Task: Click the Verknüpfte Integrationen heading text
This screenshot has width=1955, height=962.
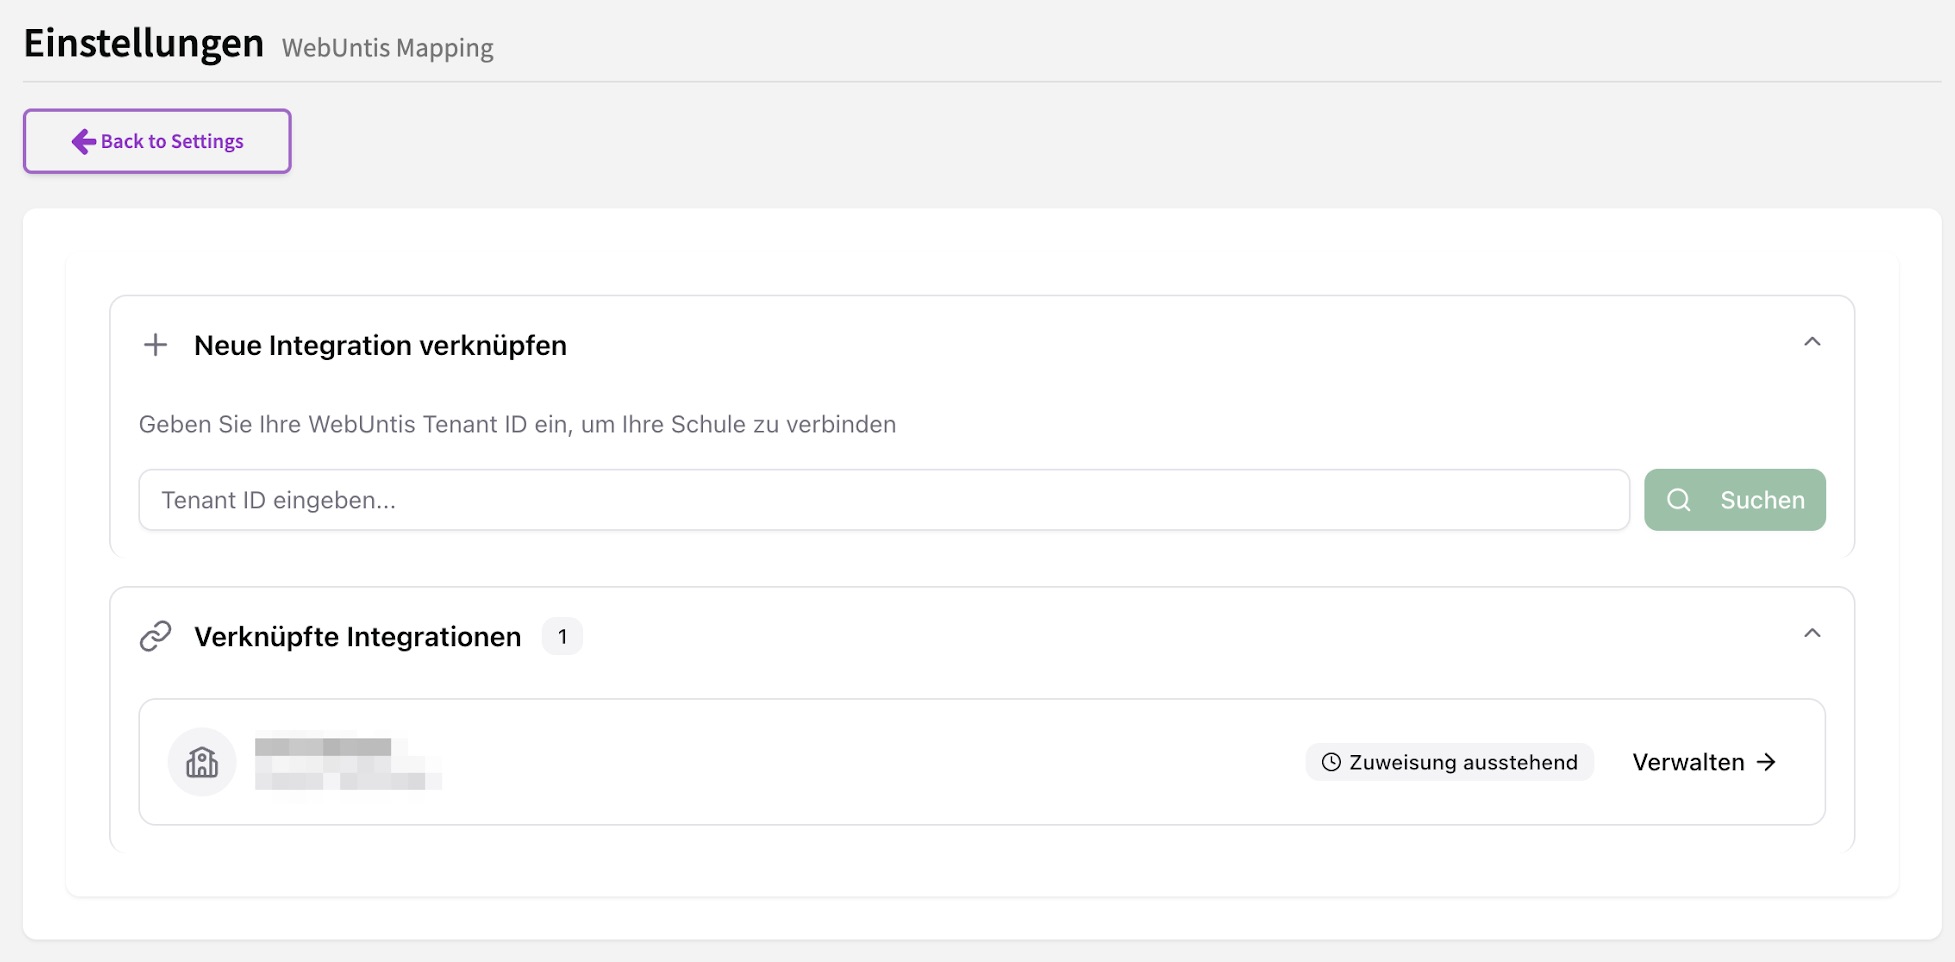Action: point(357,637)
